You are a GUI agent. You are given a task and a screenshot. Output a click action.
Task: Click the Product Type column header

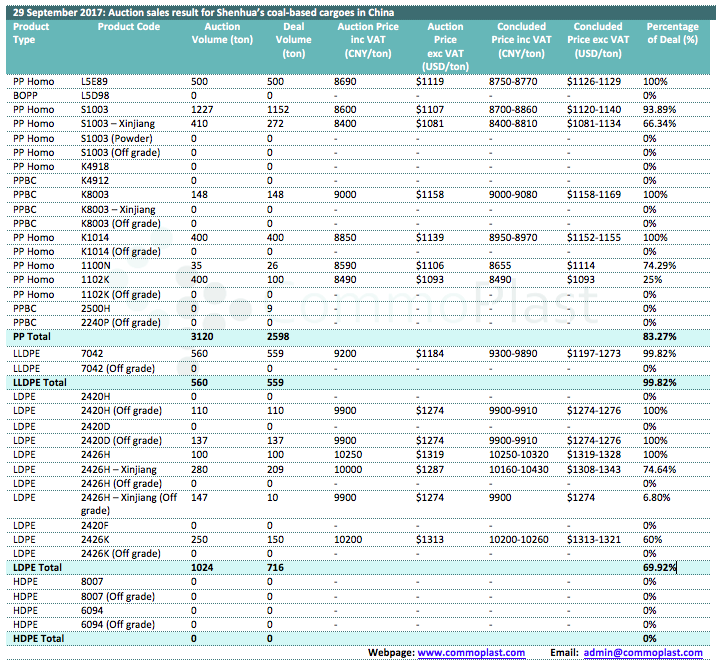[30, 33]
